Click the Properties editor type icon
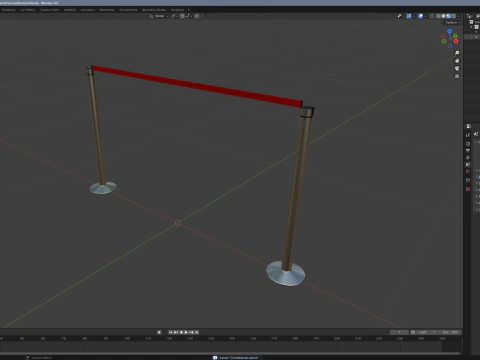 coord(469,126)
